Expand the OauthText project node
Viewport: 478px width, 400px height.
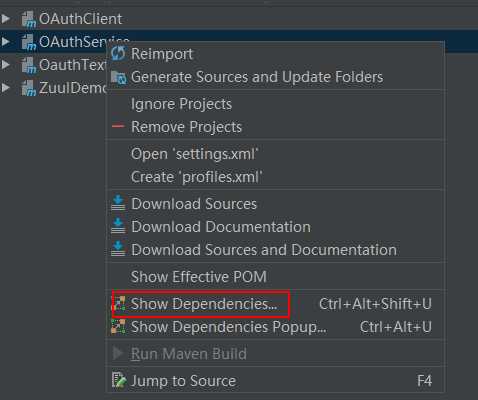[x=5, y=64]
